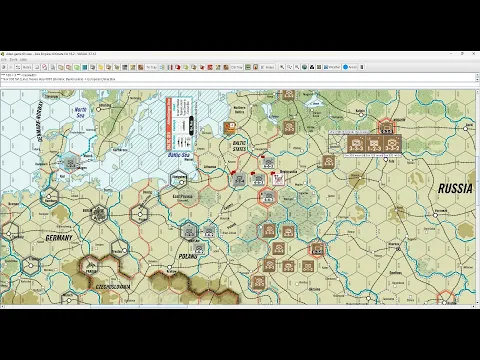The height and width of the screenshot is (360, 480).
Task: Click chat log scroll up arrow
Action: (477, 75)
